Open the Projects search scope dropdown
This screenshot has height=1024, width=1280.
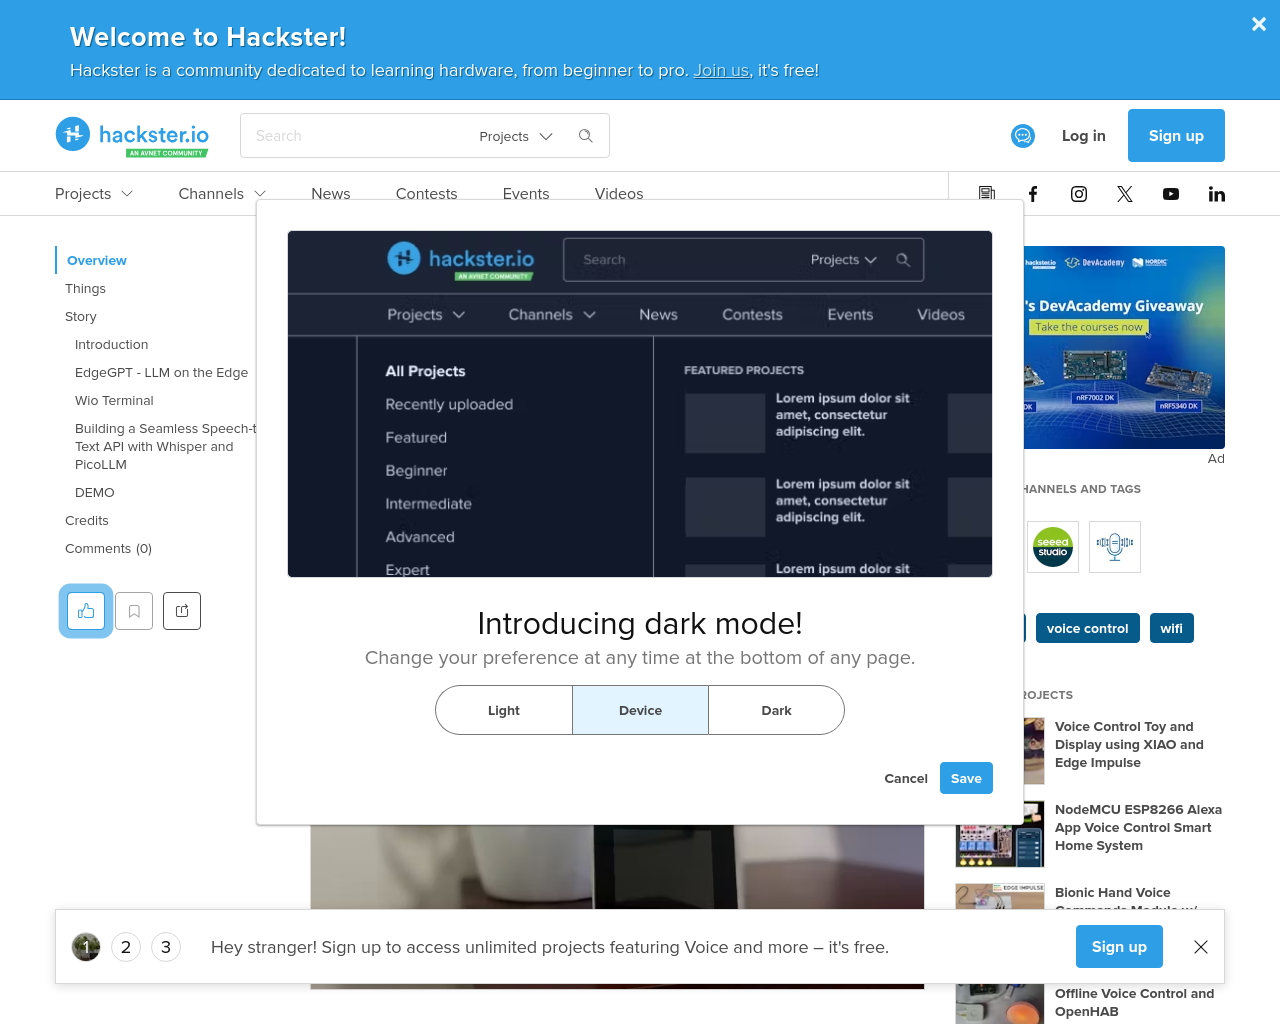516,136
